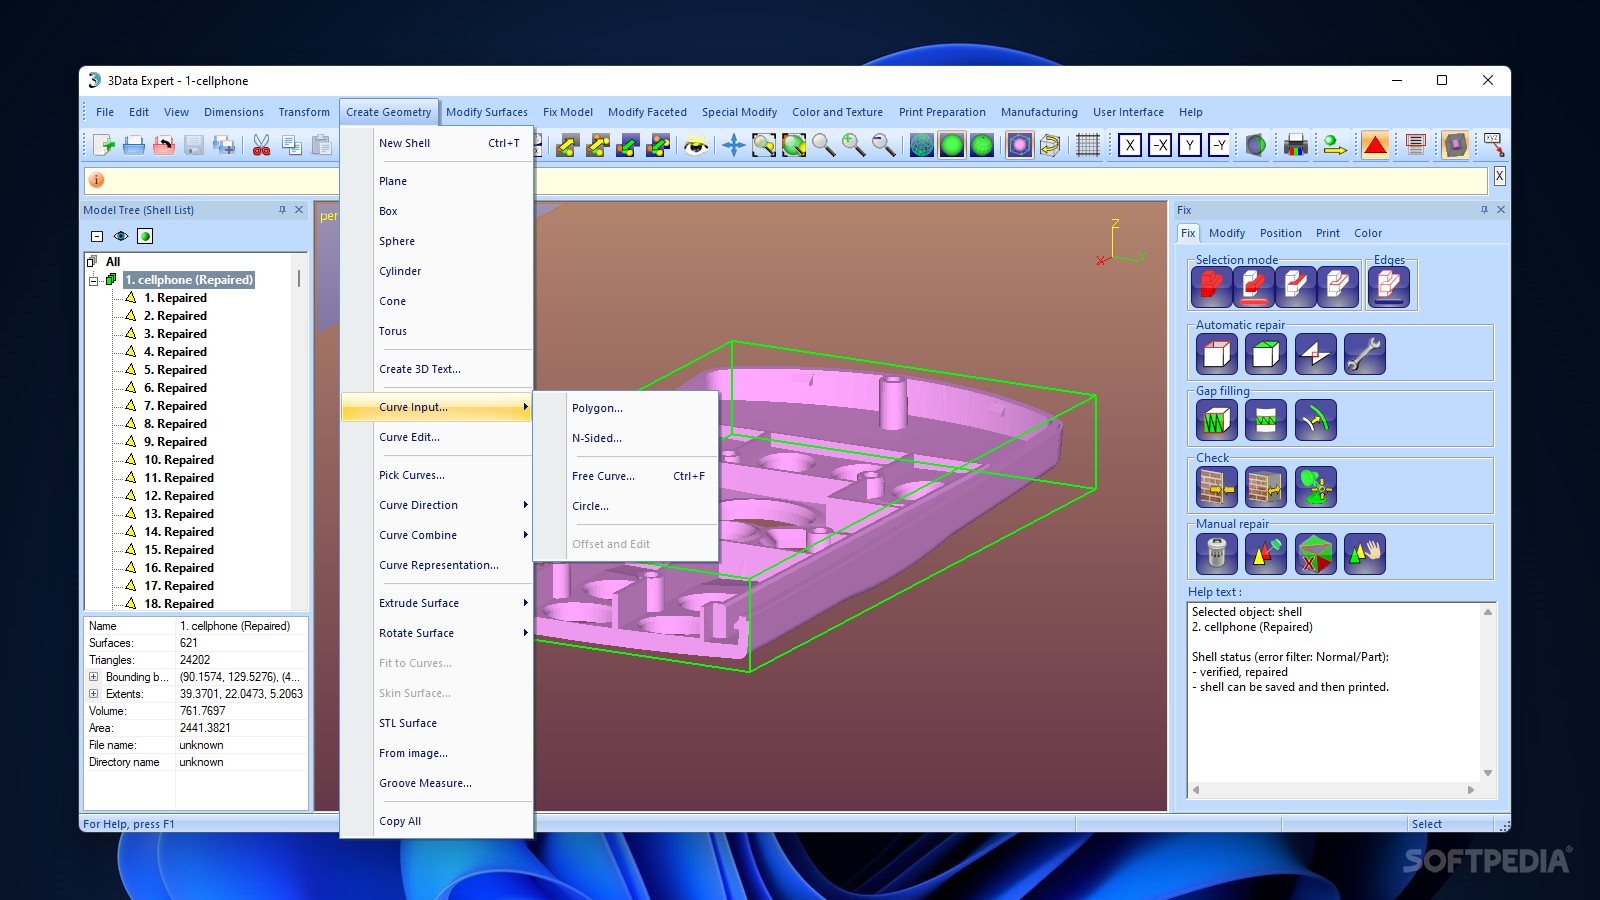Click the blue four-arrow pan icon

[733, 146]
